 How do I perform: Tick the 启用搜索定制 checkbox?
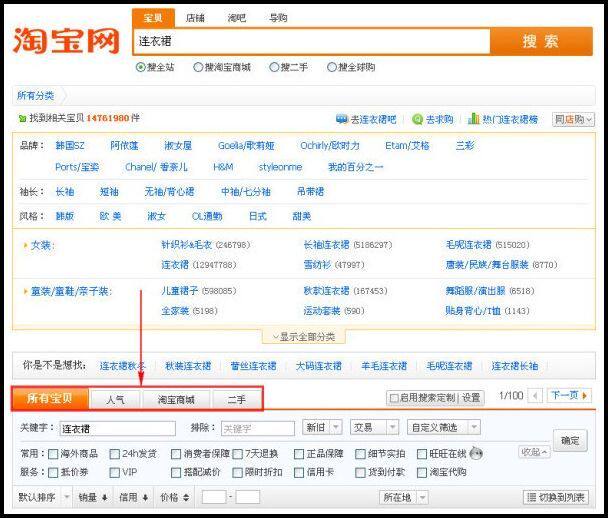tap(394, 398)
